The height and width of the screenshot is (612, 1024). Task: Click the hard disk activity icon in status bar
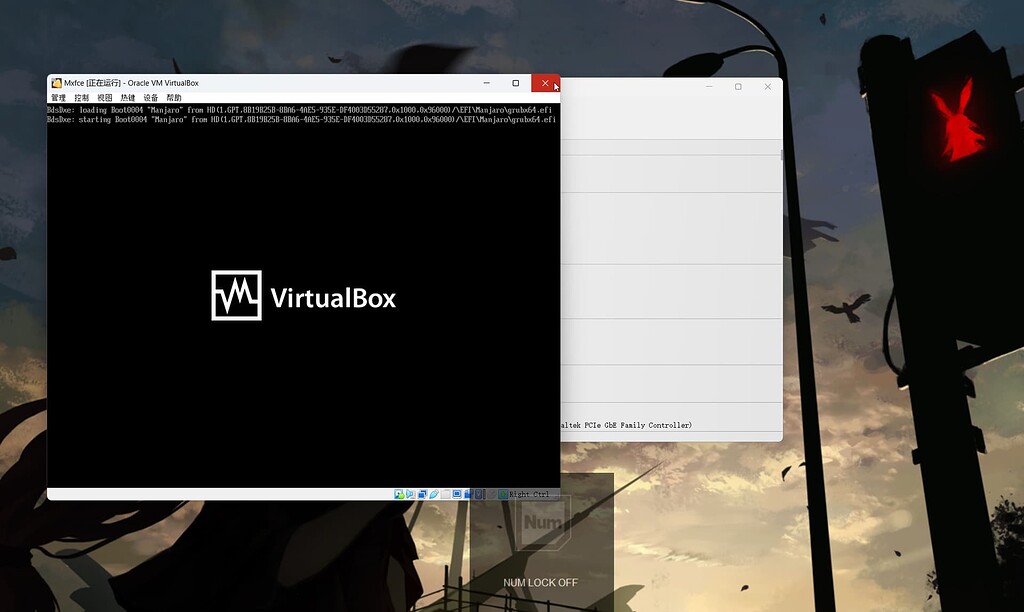coord(398,493)
